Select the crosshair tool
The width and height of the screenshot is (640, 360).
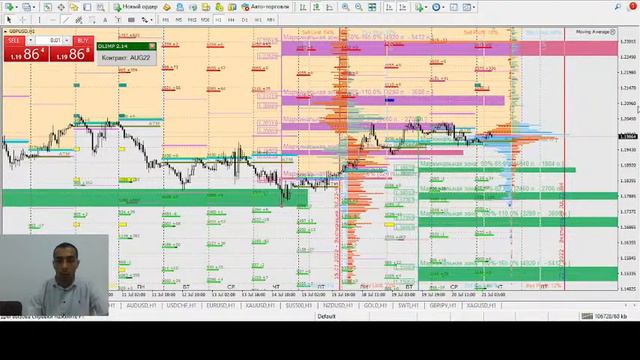click(23, 20)
